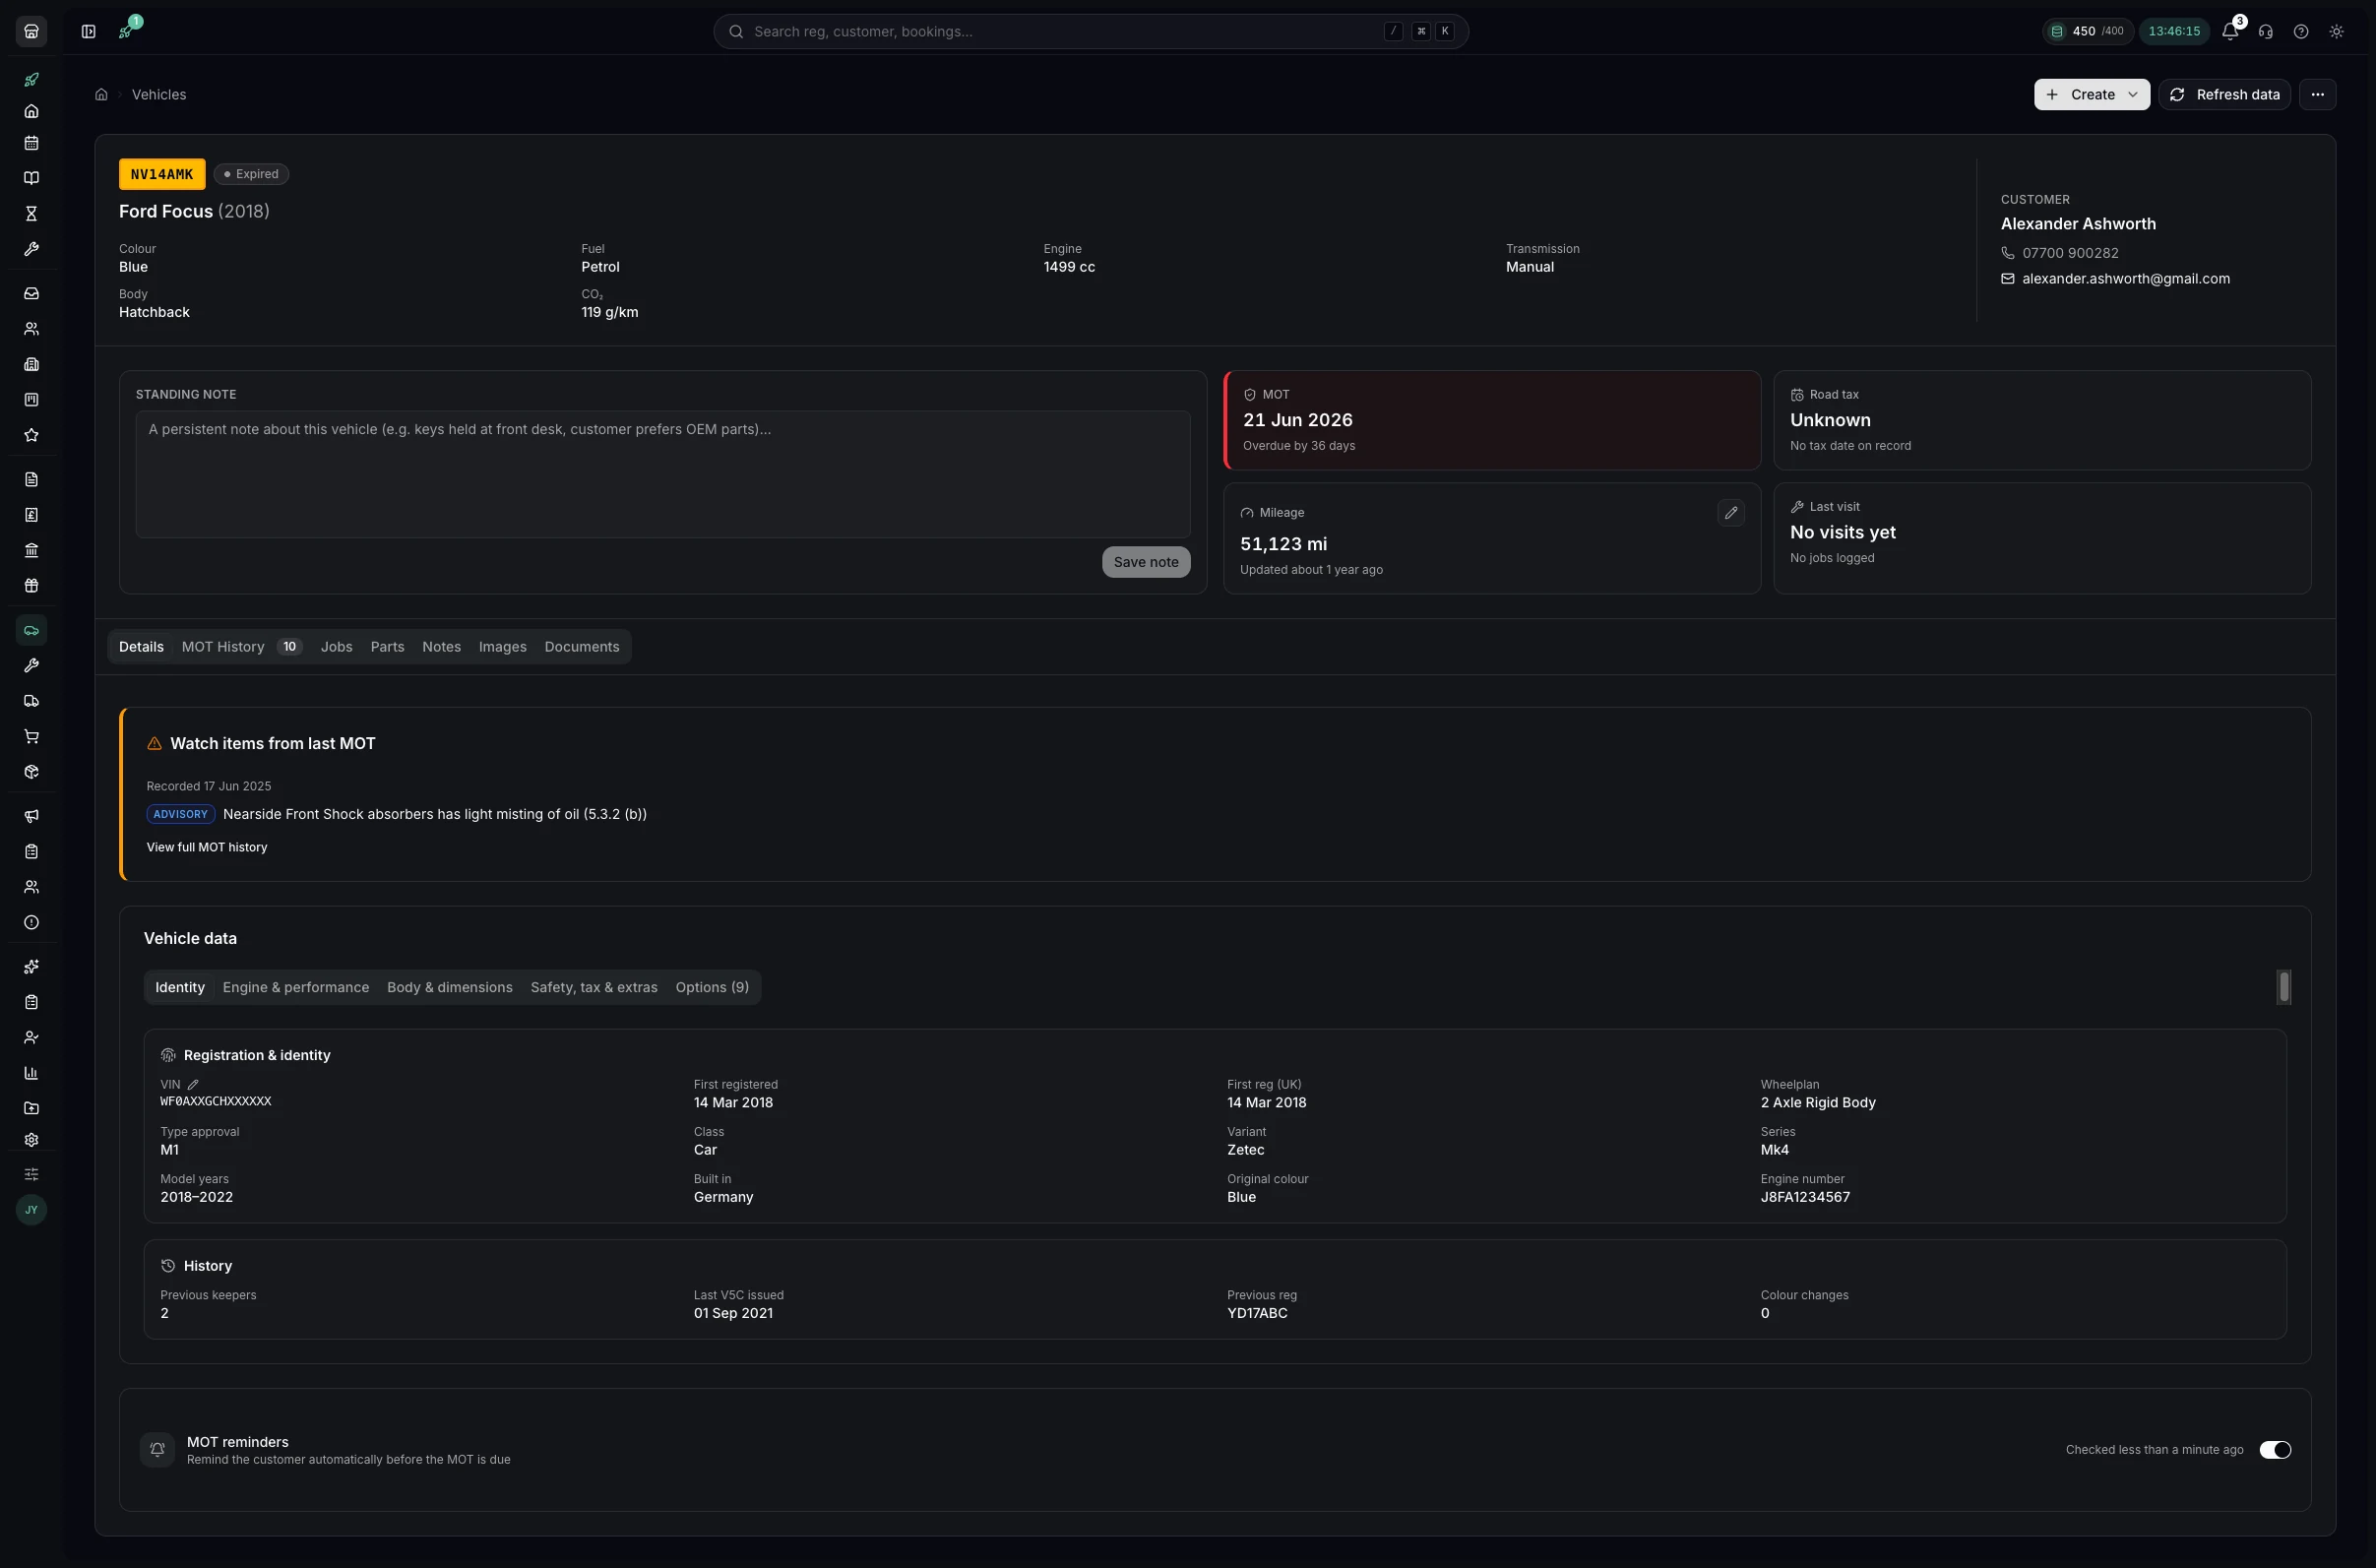
Task: Click the View full MOT history link
Action: coord(207,848)
